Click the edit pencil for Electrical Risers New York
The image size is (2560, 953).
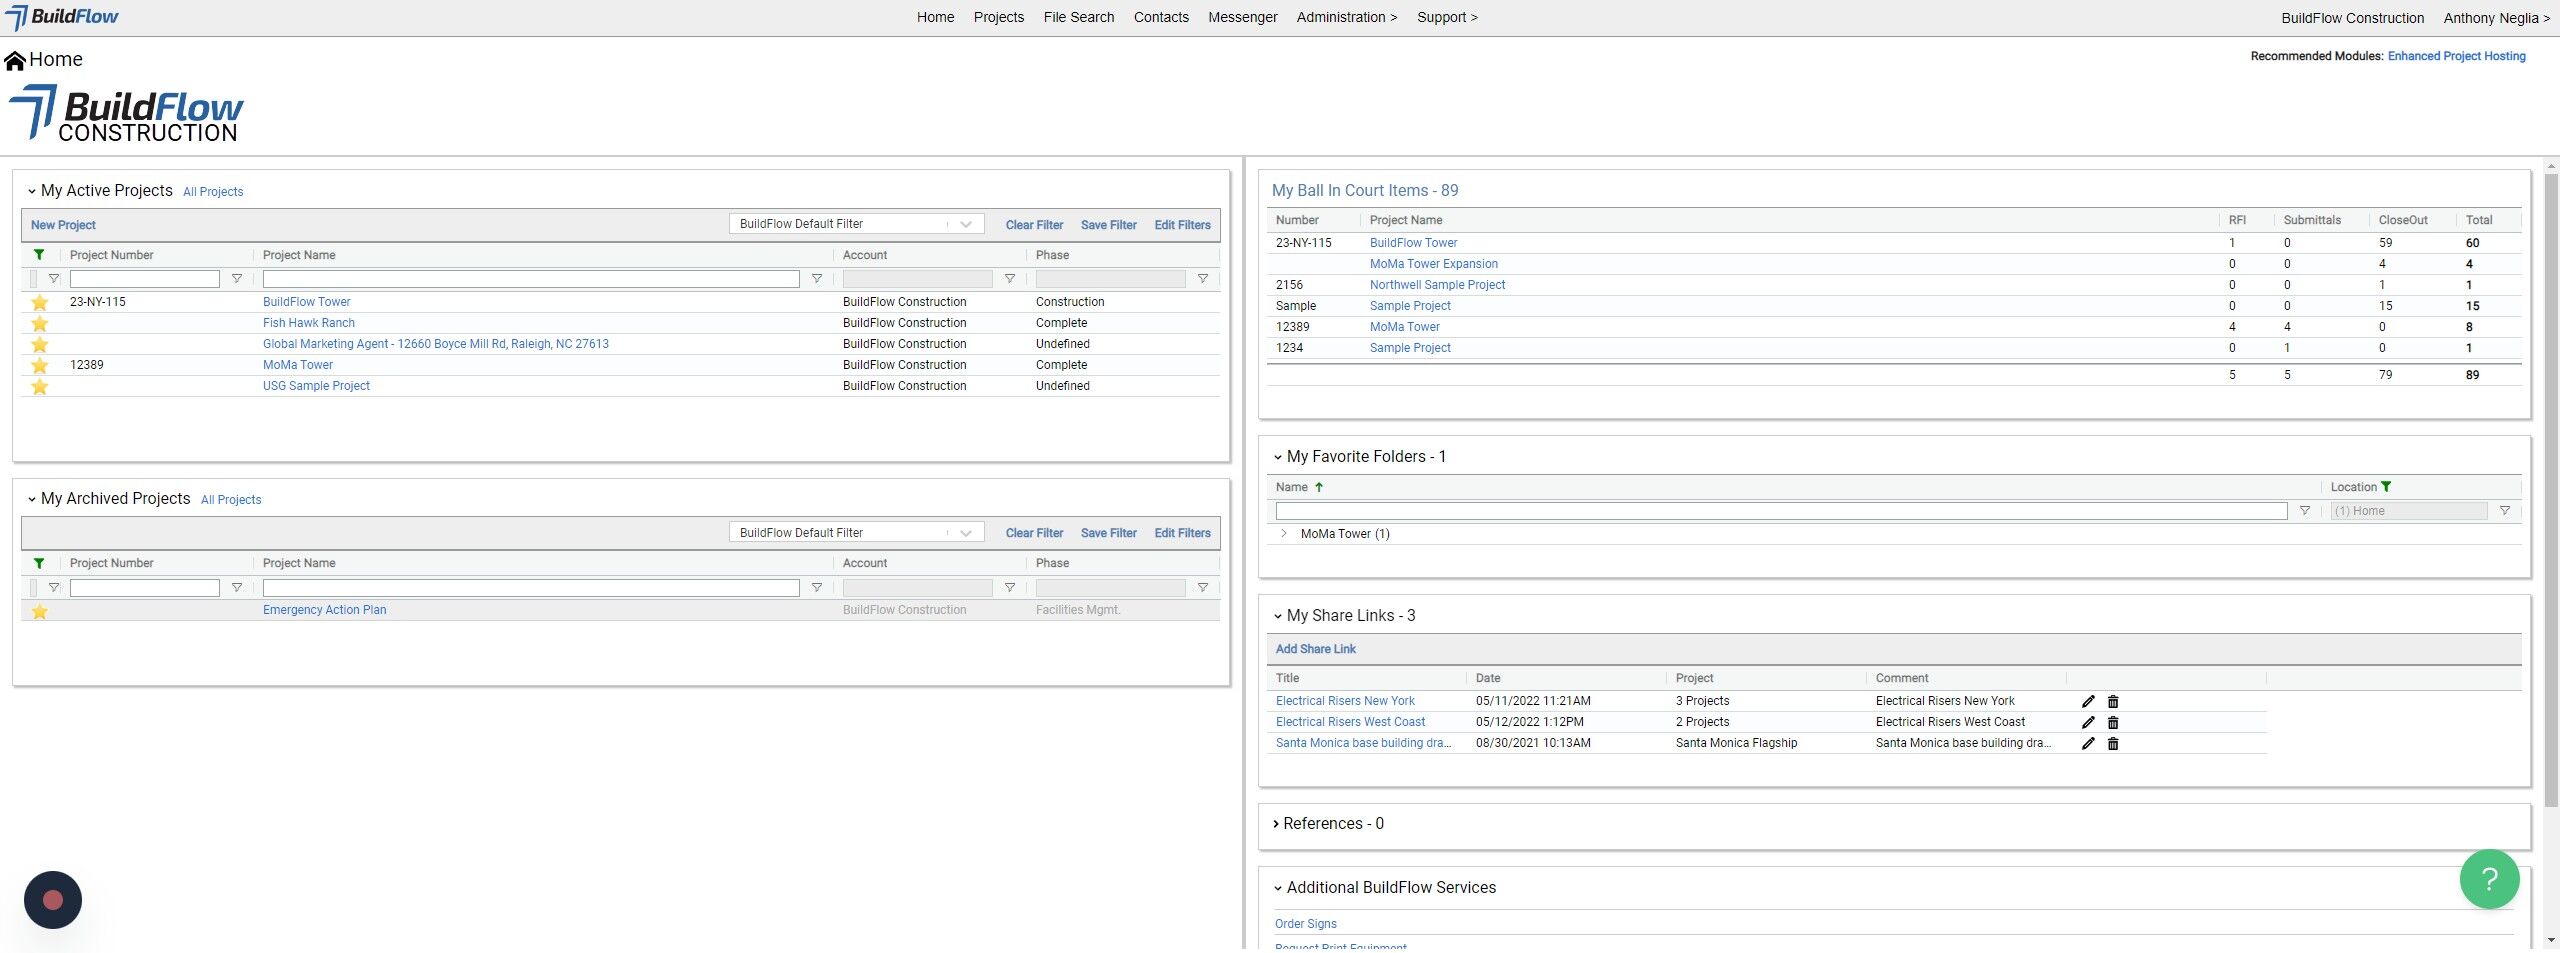point(2088,702)
